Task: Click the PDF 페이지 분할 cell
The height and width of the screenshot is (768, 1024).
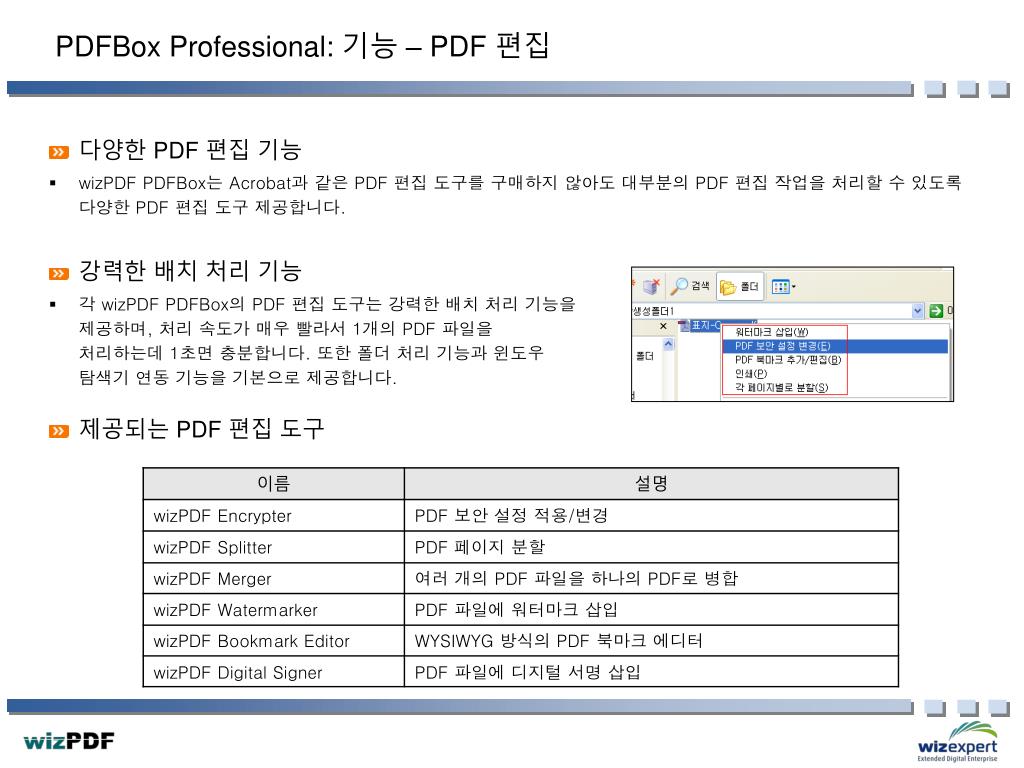Action: (x=651, y=547)
